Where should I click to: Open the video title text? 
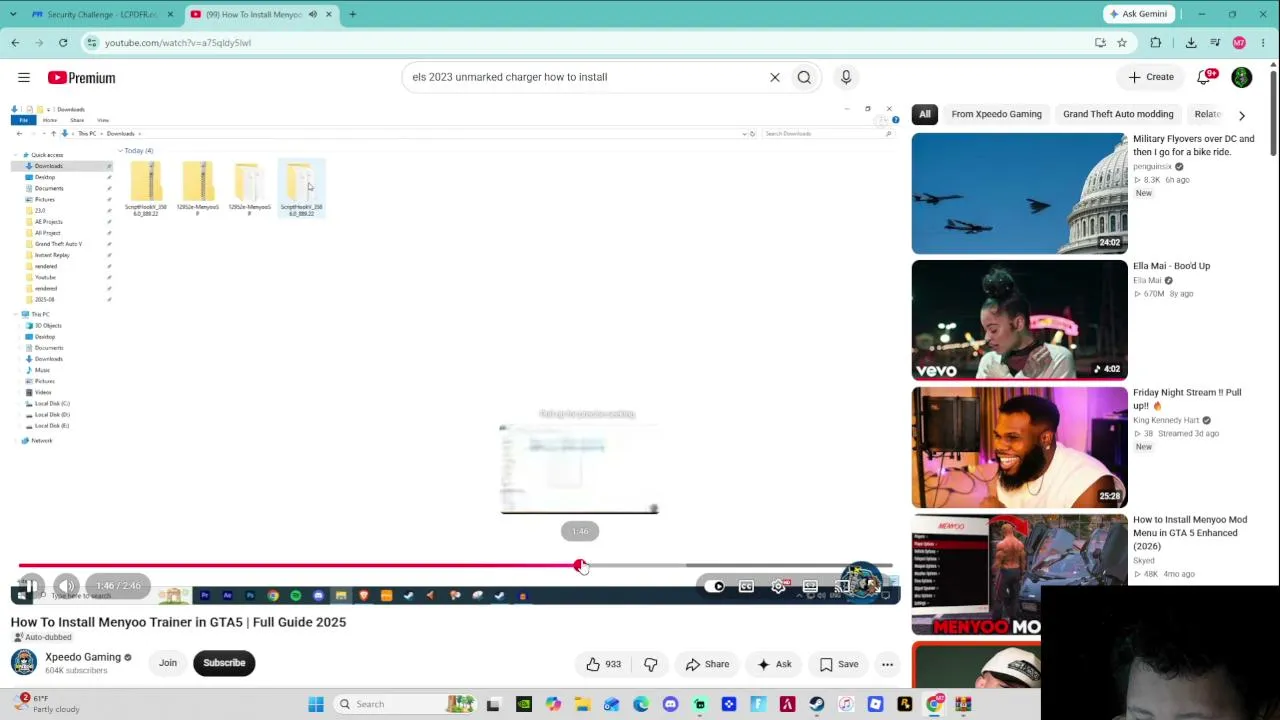[x=178, y=622]
